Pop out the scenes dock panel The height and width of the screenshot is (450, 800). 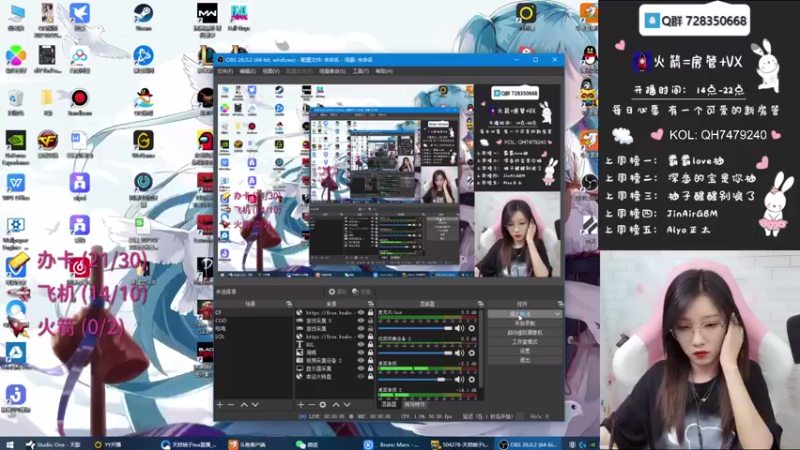point(289,304)
